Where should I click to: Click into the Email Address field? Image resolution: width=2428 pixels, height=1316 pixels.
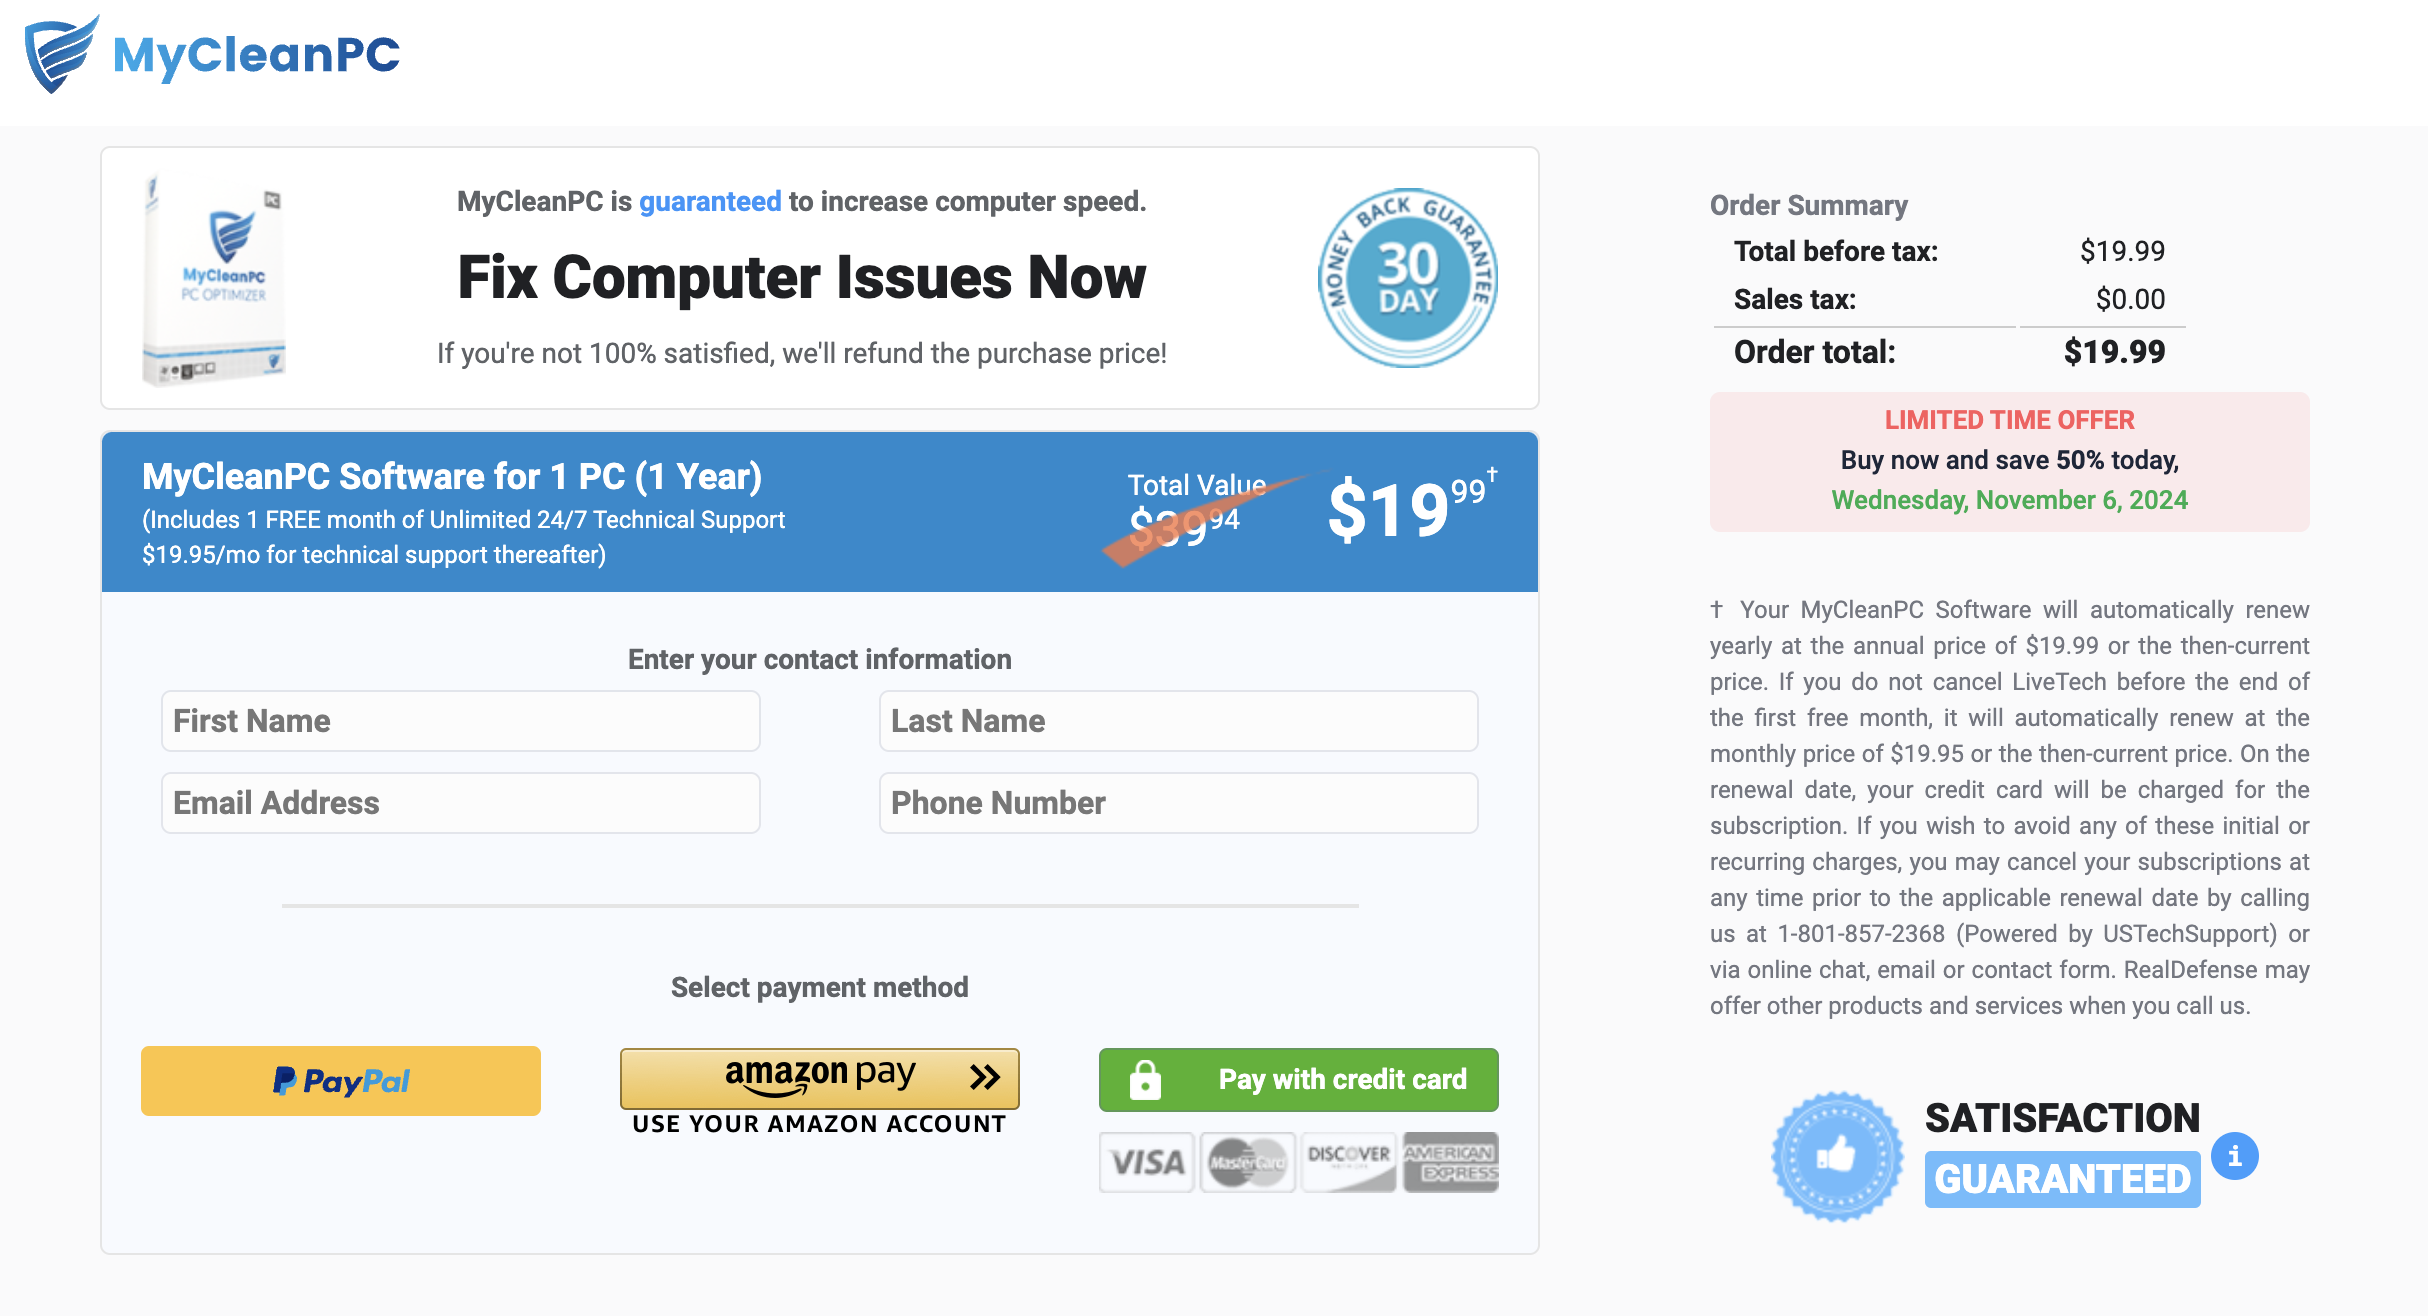461,803
